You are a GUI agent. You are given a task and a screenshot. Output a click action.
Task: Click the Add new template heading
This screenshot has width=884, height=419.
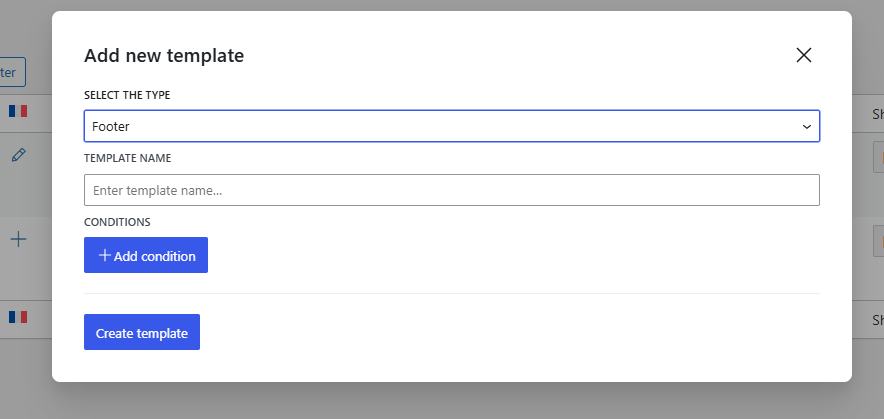[x=164, y=55]
